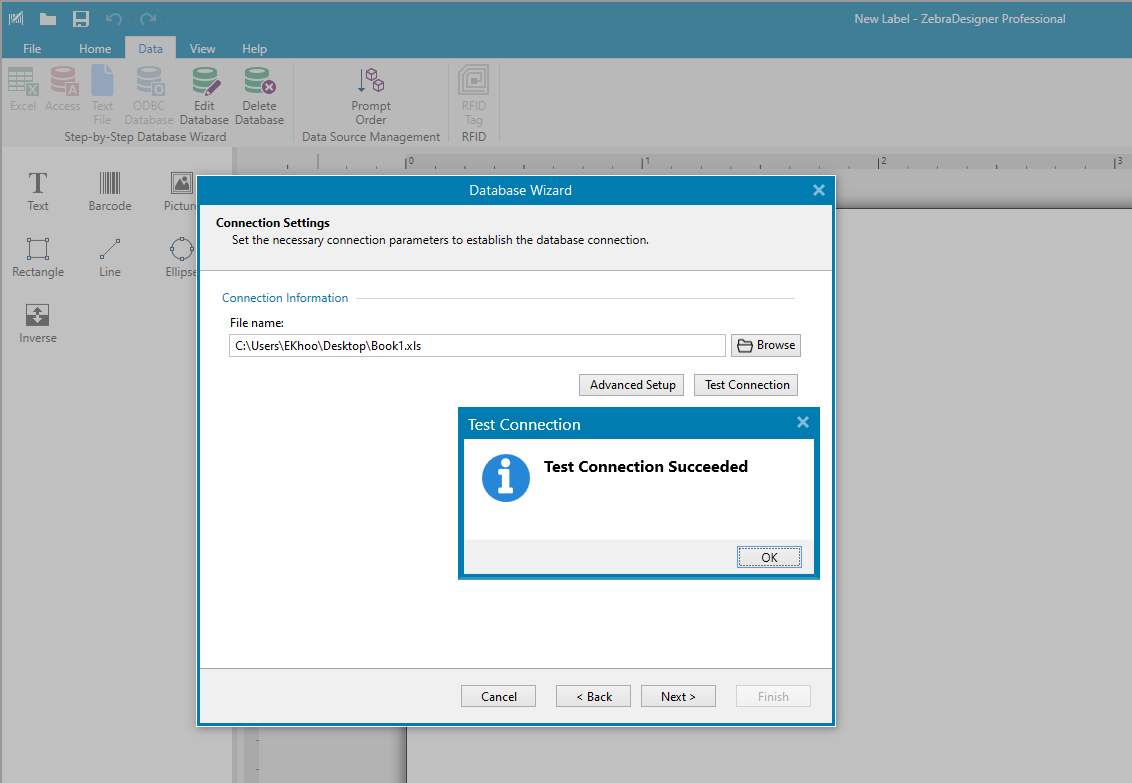The width and height of the screenshot is (1132, 783).
Task: Select the Inverse object tool
Action: tap(38, 323)
